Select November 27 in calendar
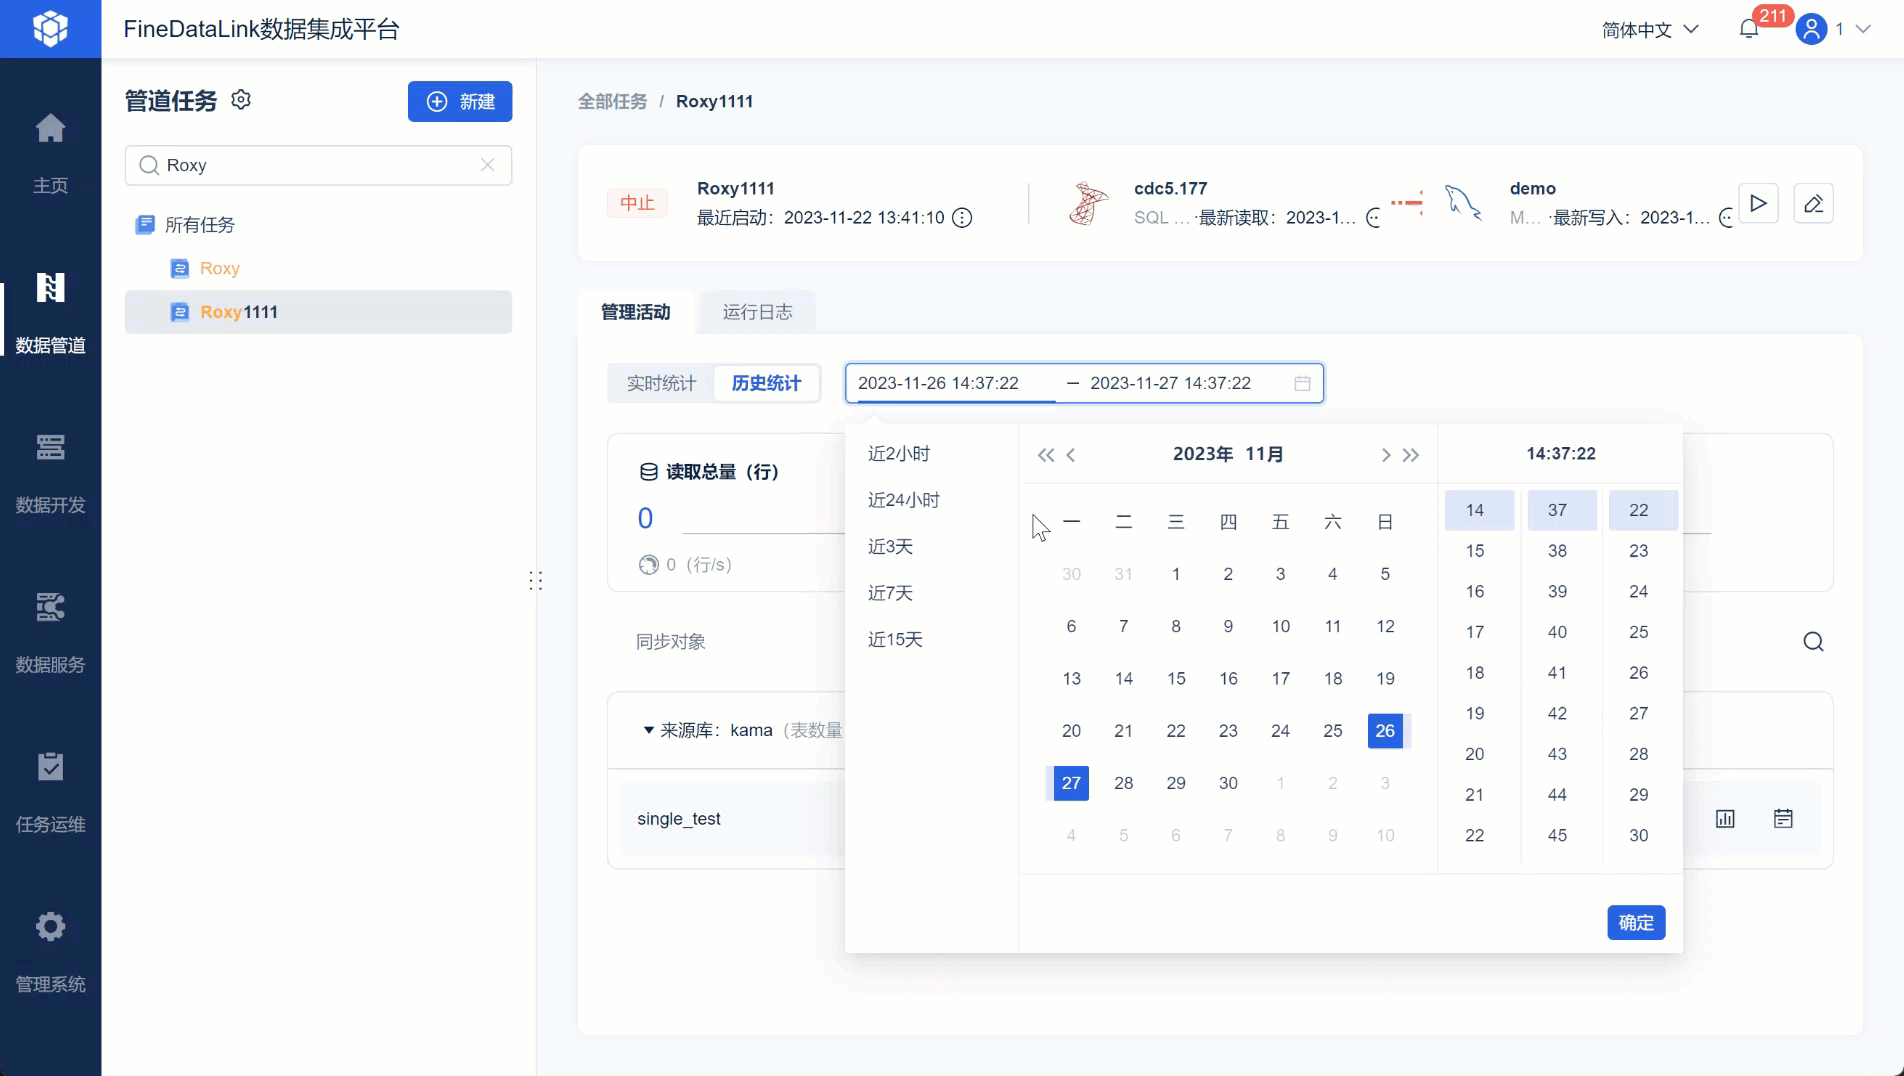 [1071, 783]
